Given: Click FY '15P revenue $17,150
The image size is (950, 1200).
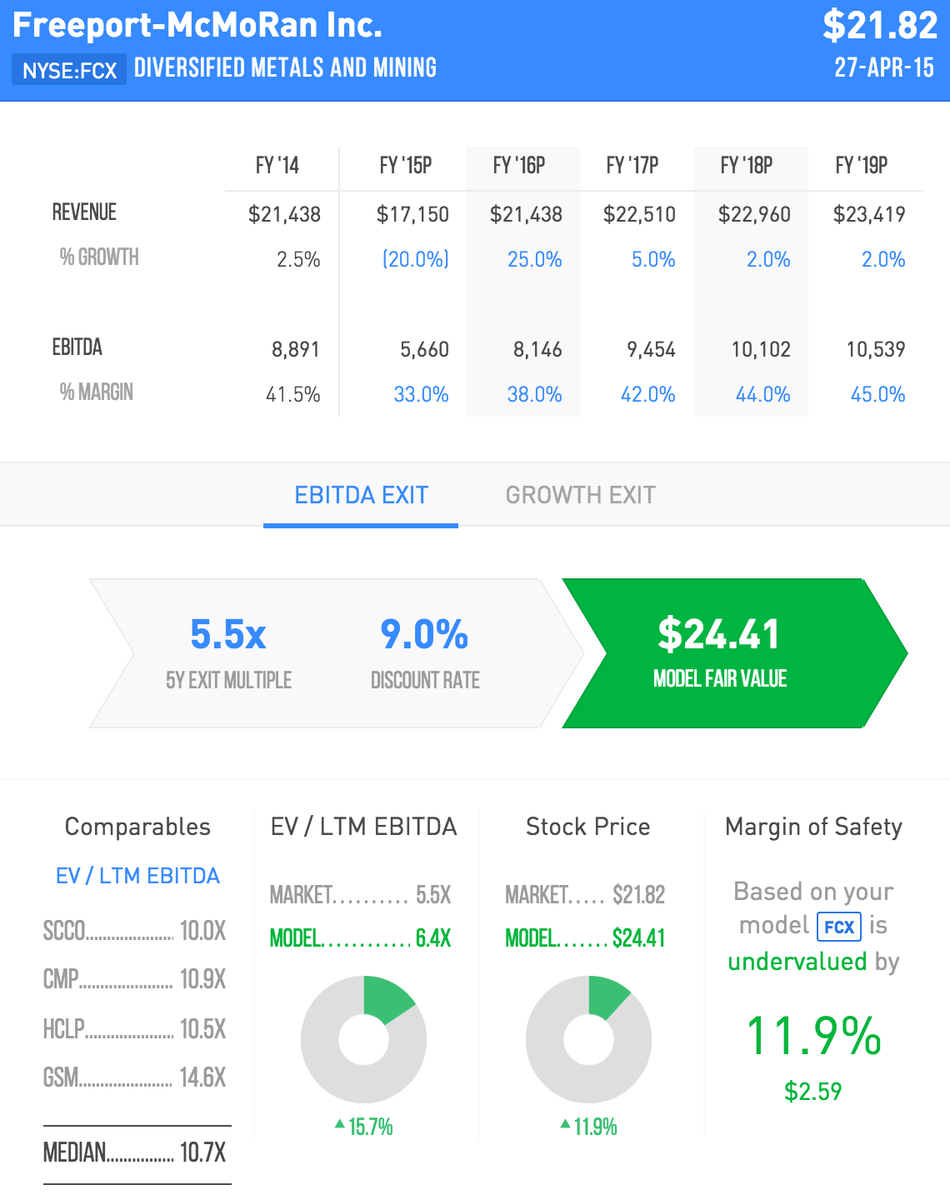Looking at the screenshot, I should pyautogui.click(x=413, y=214).
